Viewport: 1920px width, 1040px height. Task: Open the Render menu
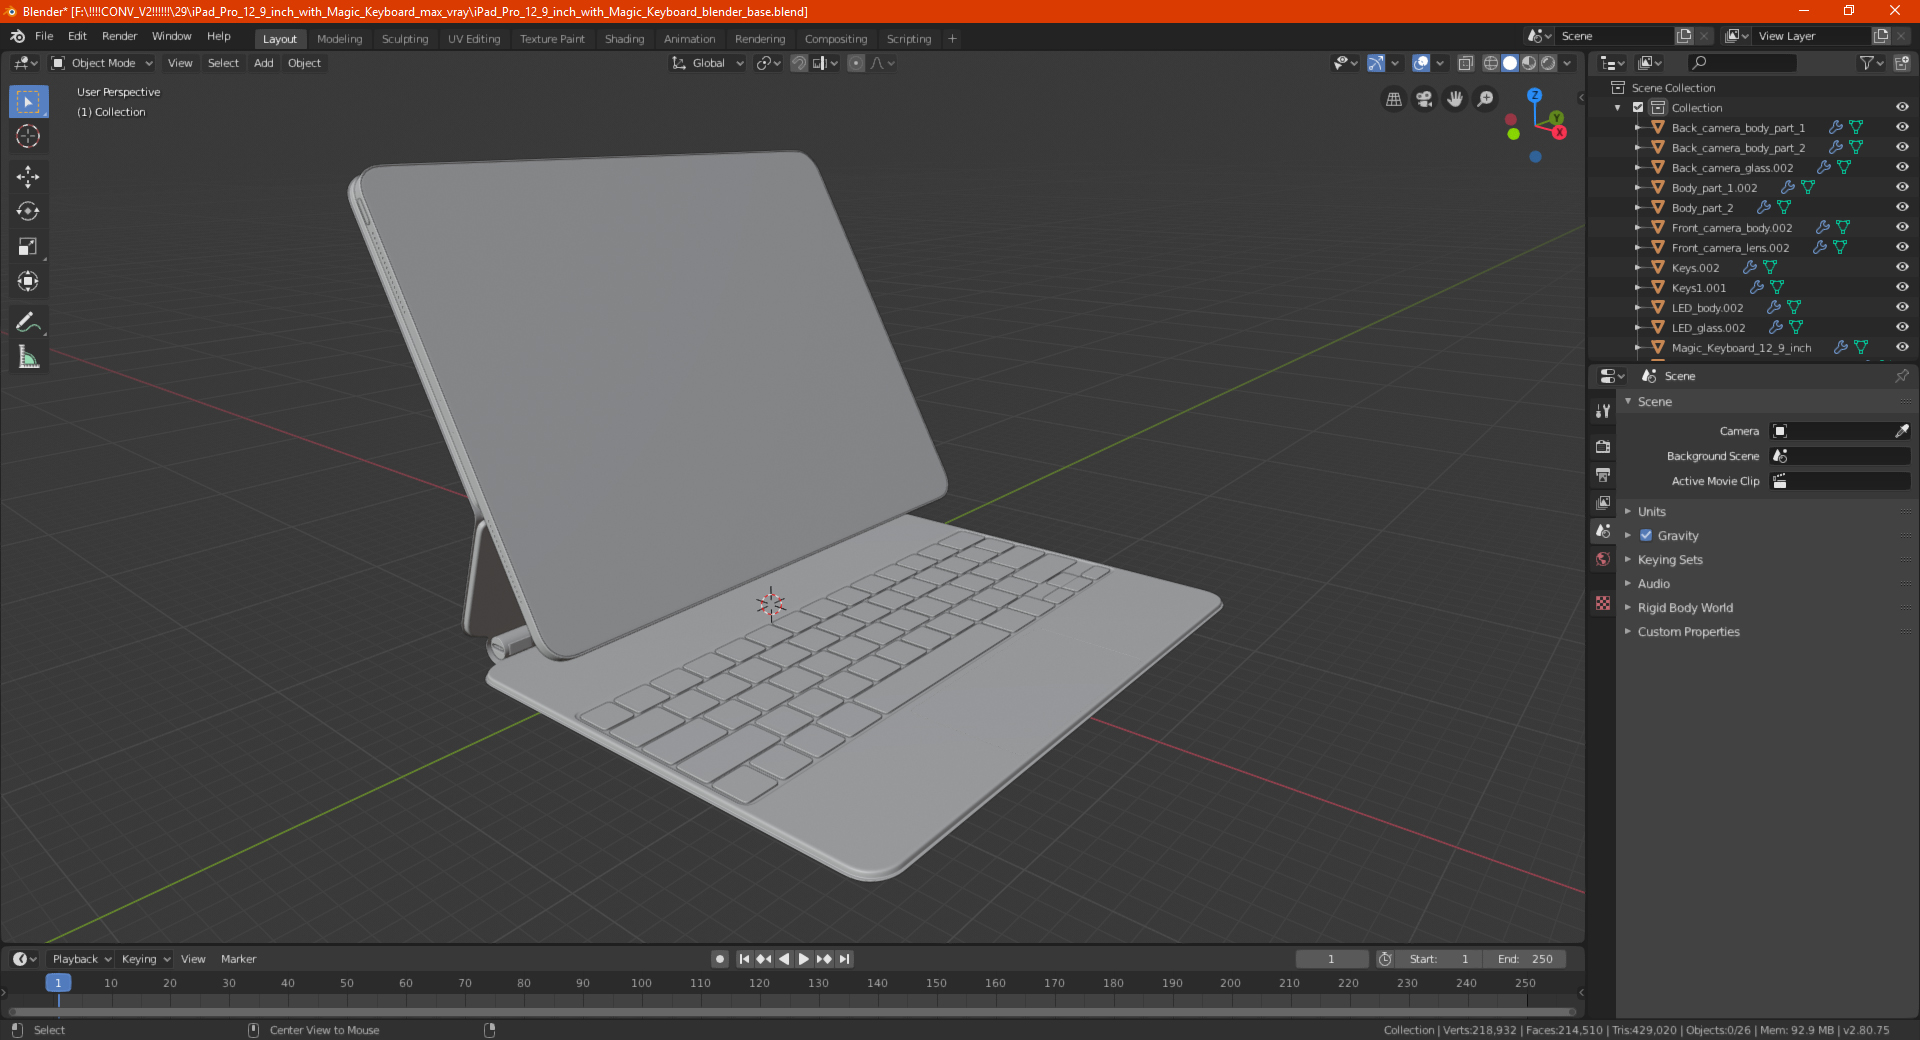pyautogui.click(x=119, y=36)
